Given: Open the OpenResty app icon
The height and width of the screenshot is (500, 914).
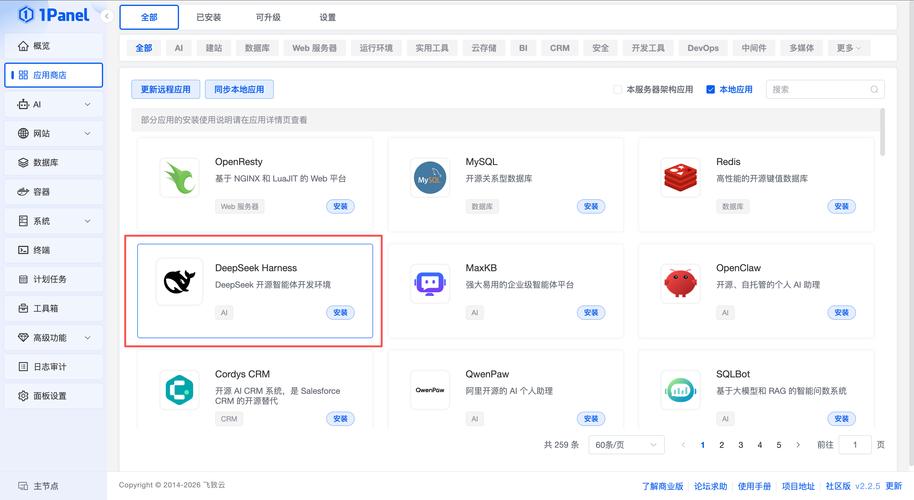Looking at the screenshot, I should point(180,178).
